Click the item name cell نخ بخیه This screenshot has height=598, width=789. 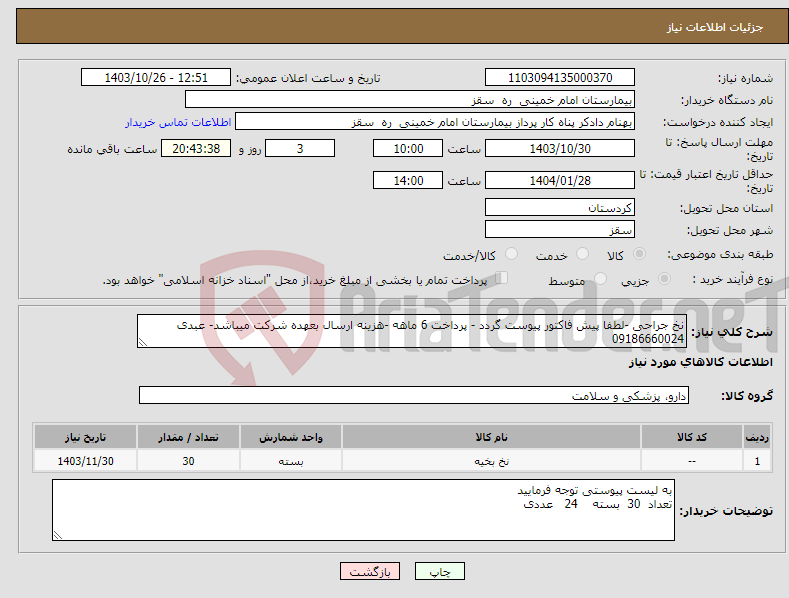click(x=491, y=461)
